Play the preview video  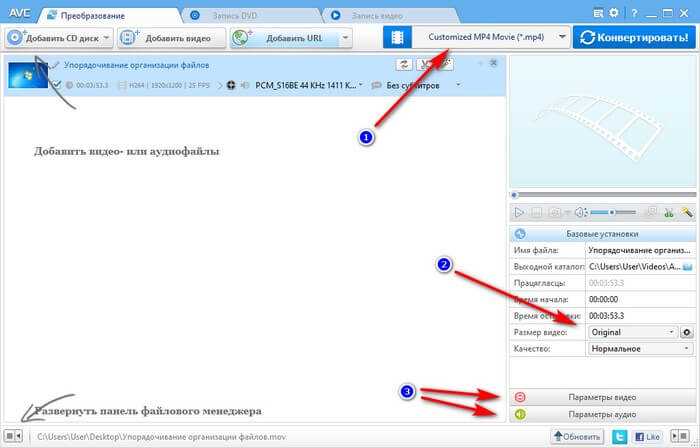(x=518, y=212)
